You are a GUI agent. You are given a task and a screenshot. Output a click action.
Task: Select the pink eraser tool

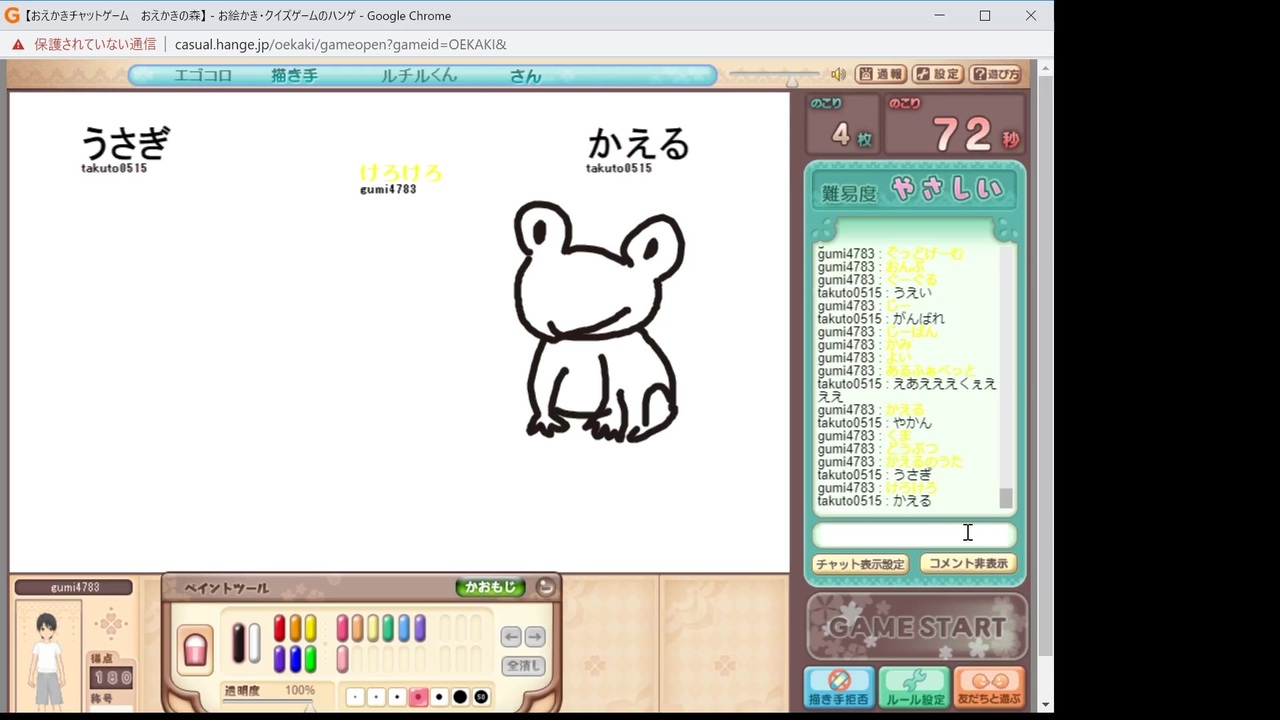point(196,648)
